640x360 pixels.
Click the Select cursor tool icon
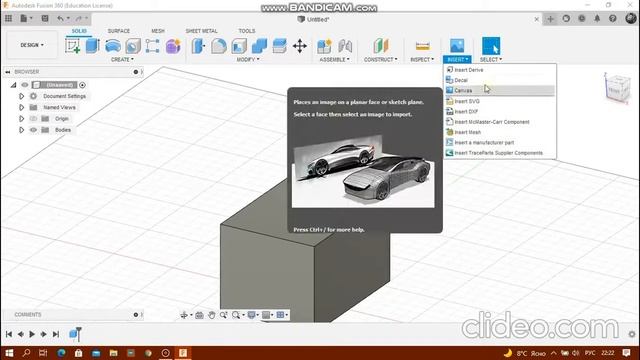pos(491,46)
